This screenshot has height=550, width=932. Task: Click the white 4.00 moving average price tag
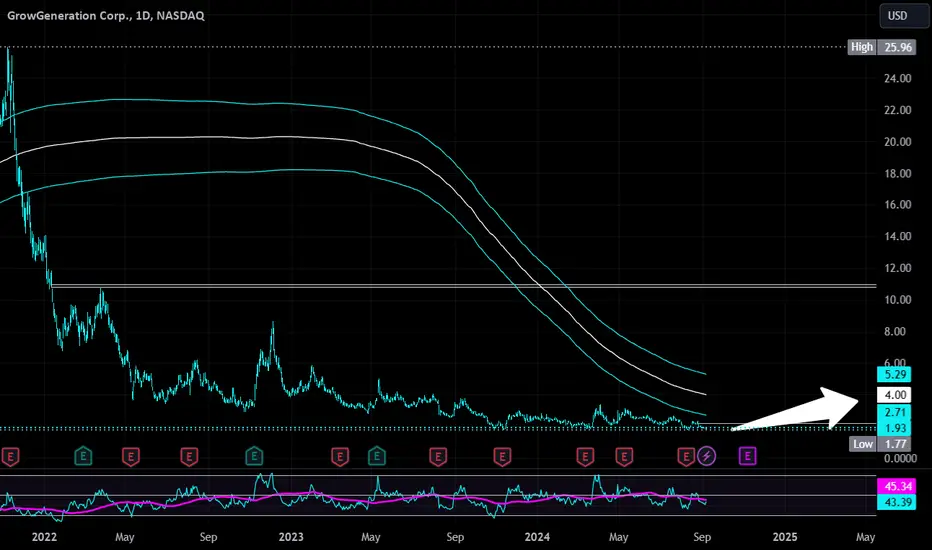tap(894, 395)
